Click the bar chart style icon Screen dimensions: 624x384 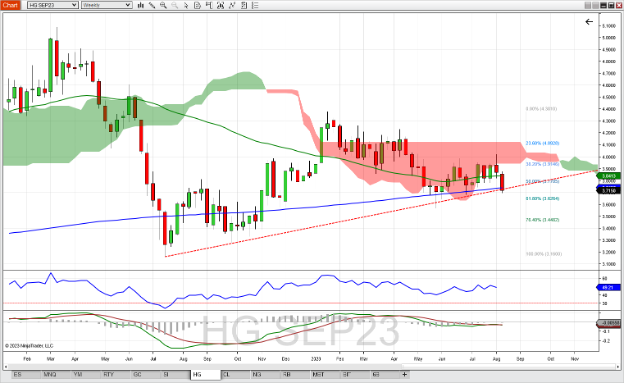(140, 5)
